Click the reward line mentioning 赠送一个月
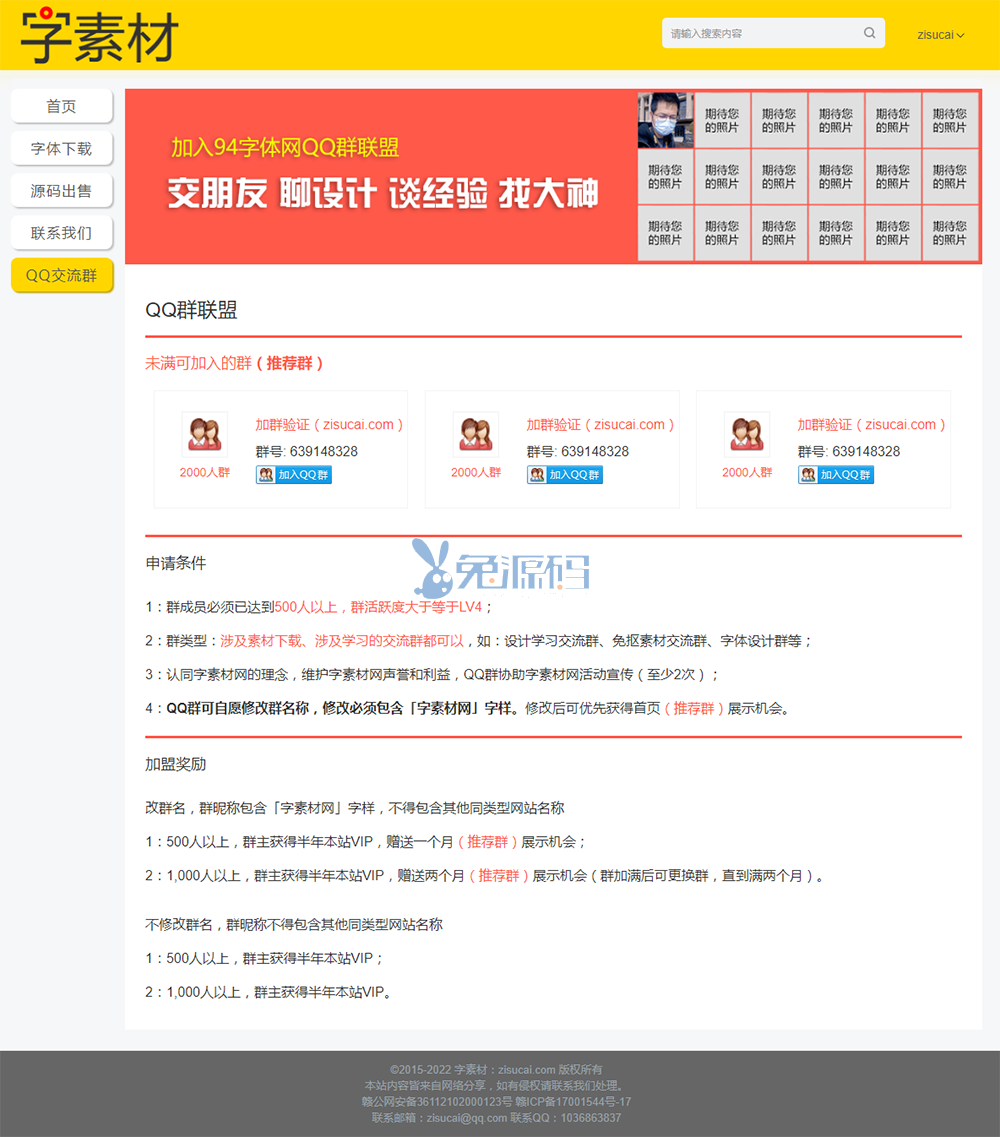 point(365,842)
